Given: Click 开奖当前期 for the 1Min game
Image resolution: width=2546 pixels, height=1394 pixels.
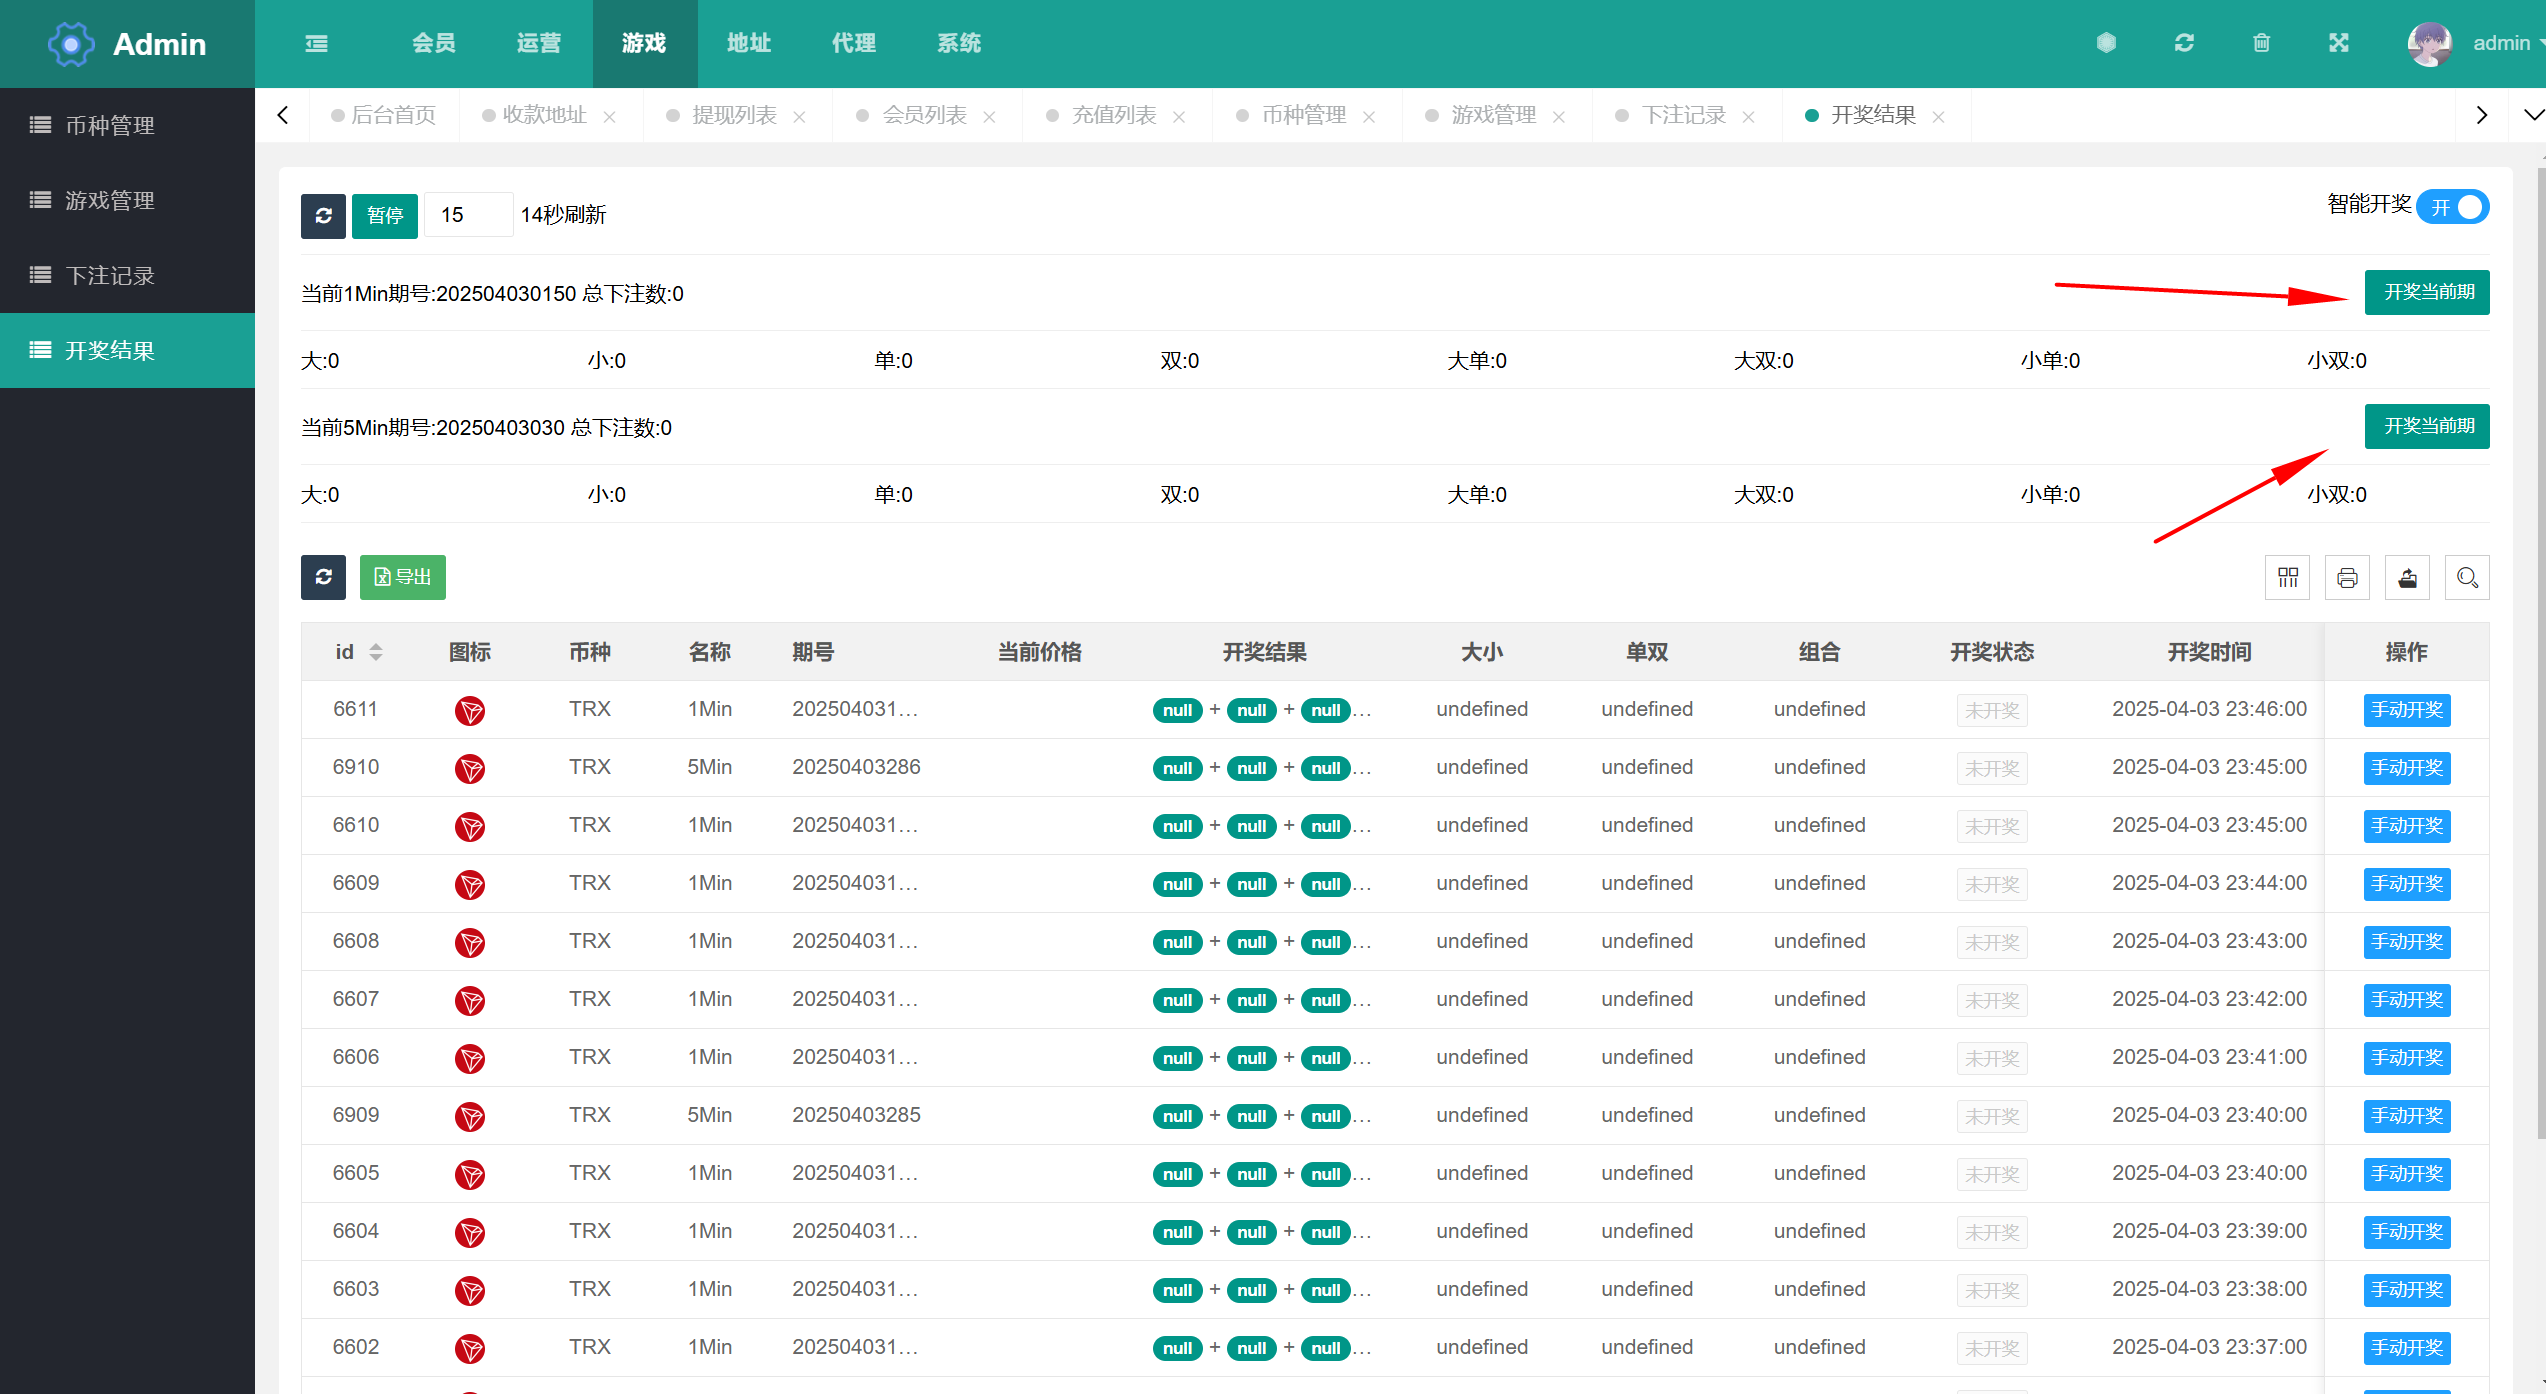Looking at the screenshot, I should tap(2427, 292).
